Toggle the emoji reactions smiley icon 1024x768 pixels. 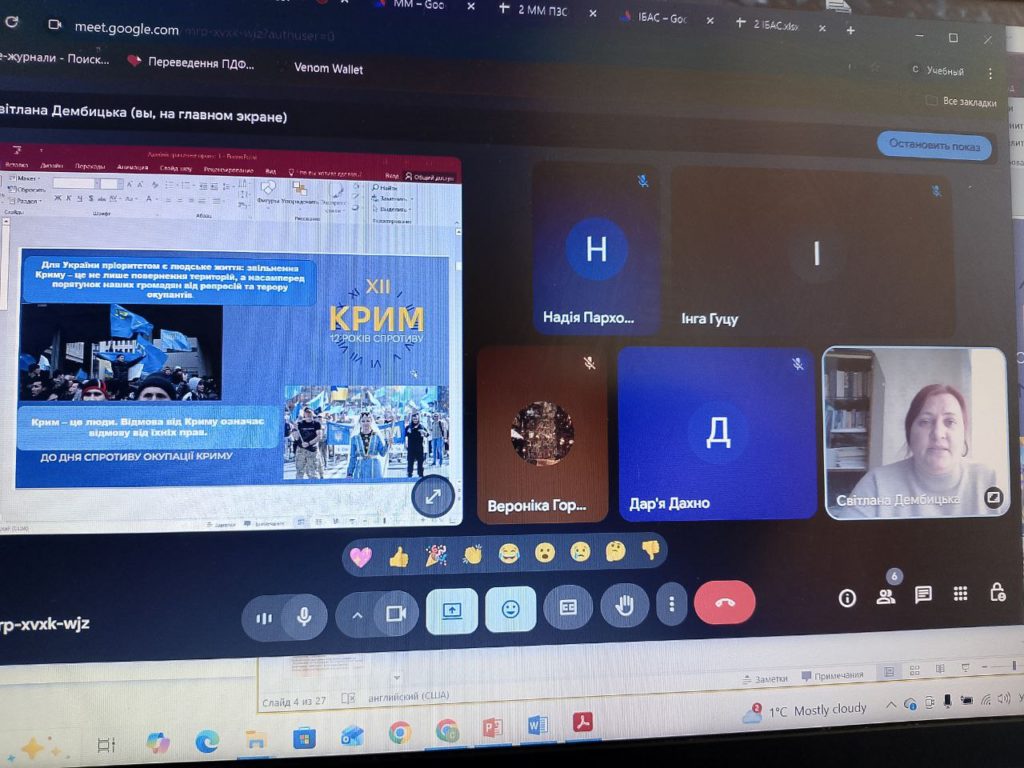(510, 609)
